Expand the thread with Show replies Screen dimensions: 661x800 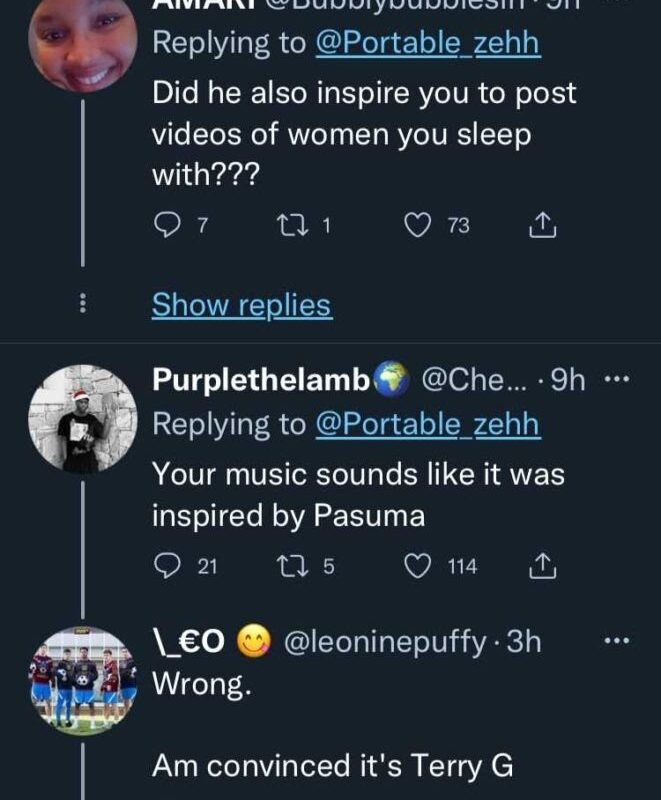241,305
